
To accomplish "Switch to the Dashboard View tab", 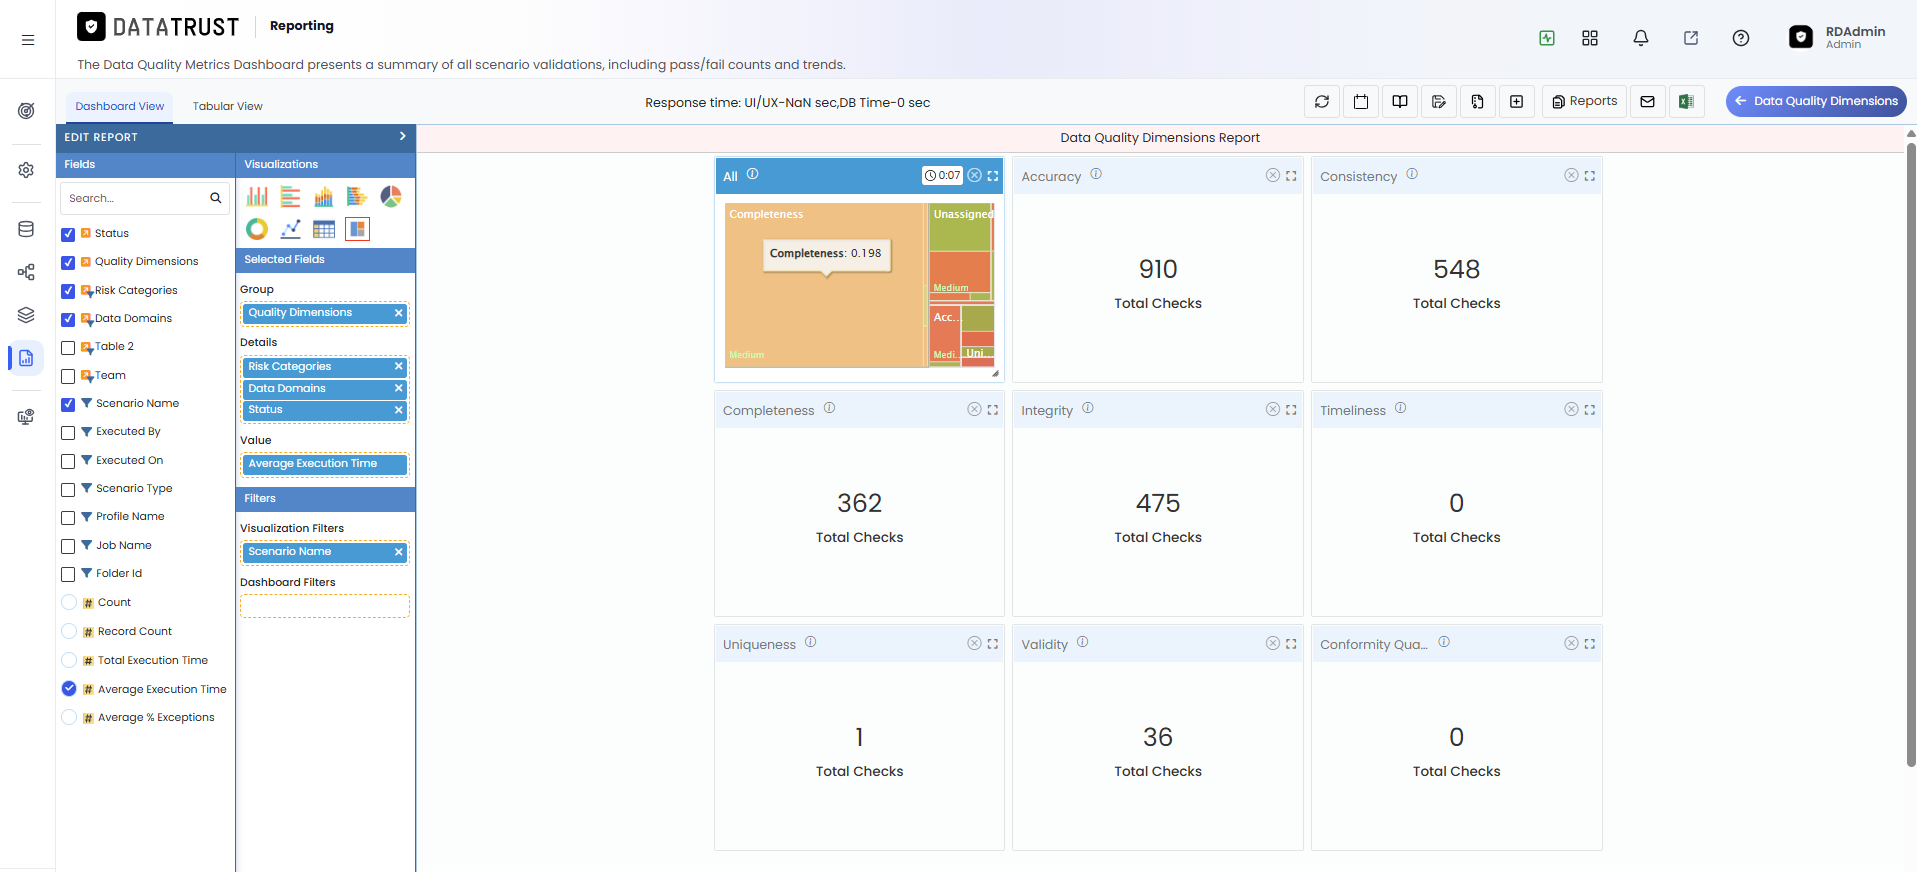I will (x=119, y=106).
